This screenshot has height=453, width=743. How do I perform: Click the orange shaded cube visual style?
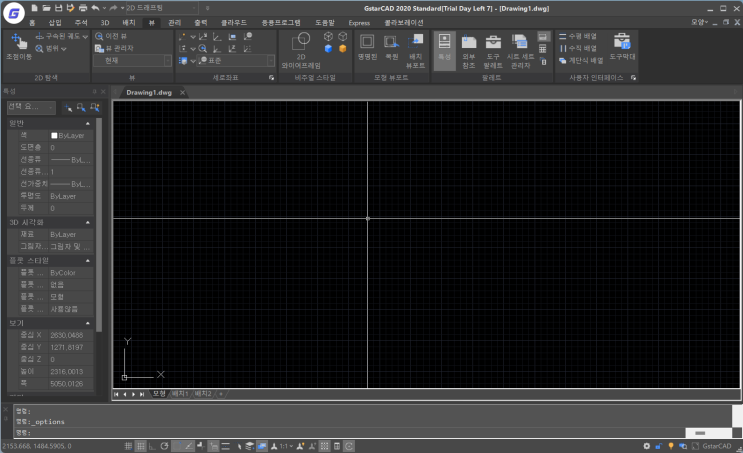pos(343,48)
